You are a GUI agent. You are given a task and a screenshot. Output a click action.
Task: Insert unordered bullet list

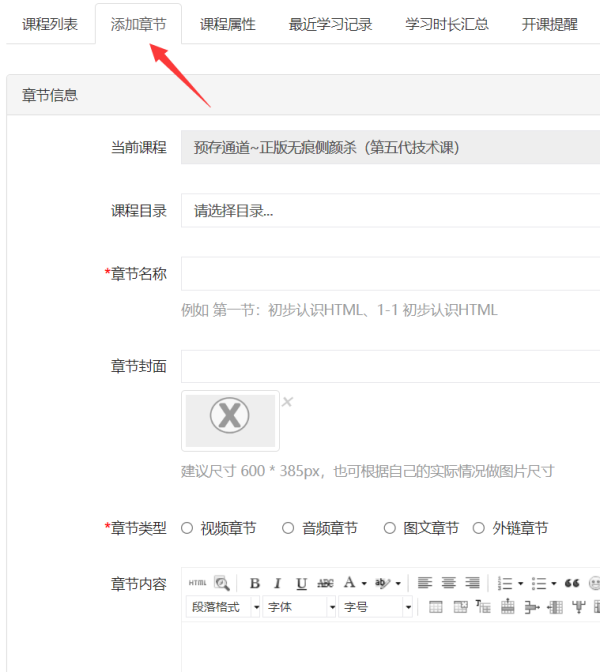tap(539, 584)
